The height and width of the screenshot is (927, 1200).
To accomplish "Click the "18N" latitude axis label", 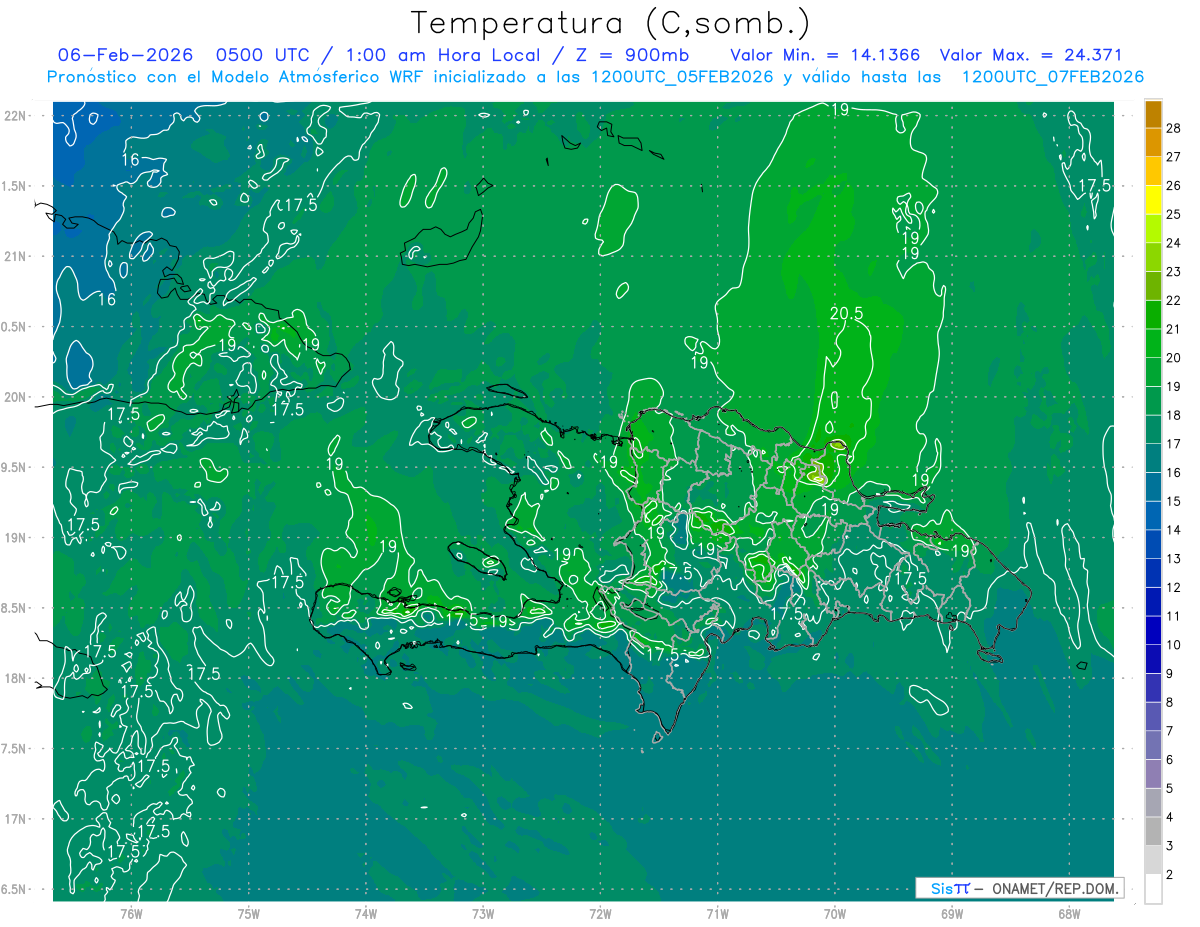I will click(17, 678).
